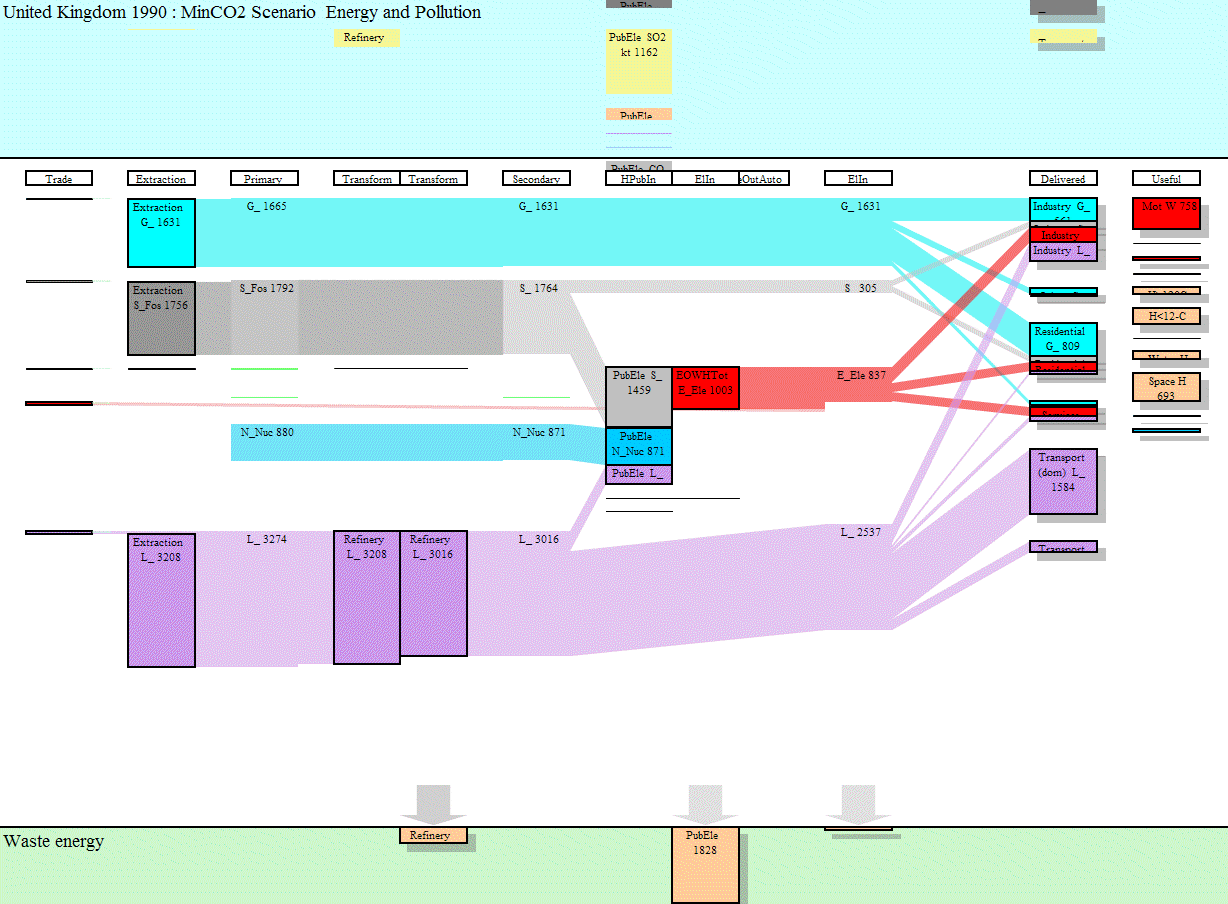Viewport: 1228px width, 904px height.
Task: Click the Secondary column header
Action: click(x=537, y=179)
